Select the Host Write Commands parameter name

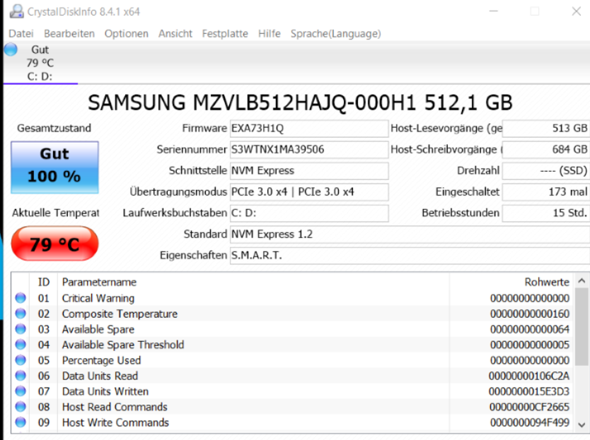(x=115, y=422)
